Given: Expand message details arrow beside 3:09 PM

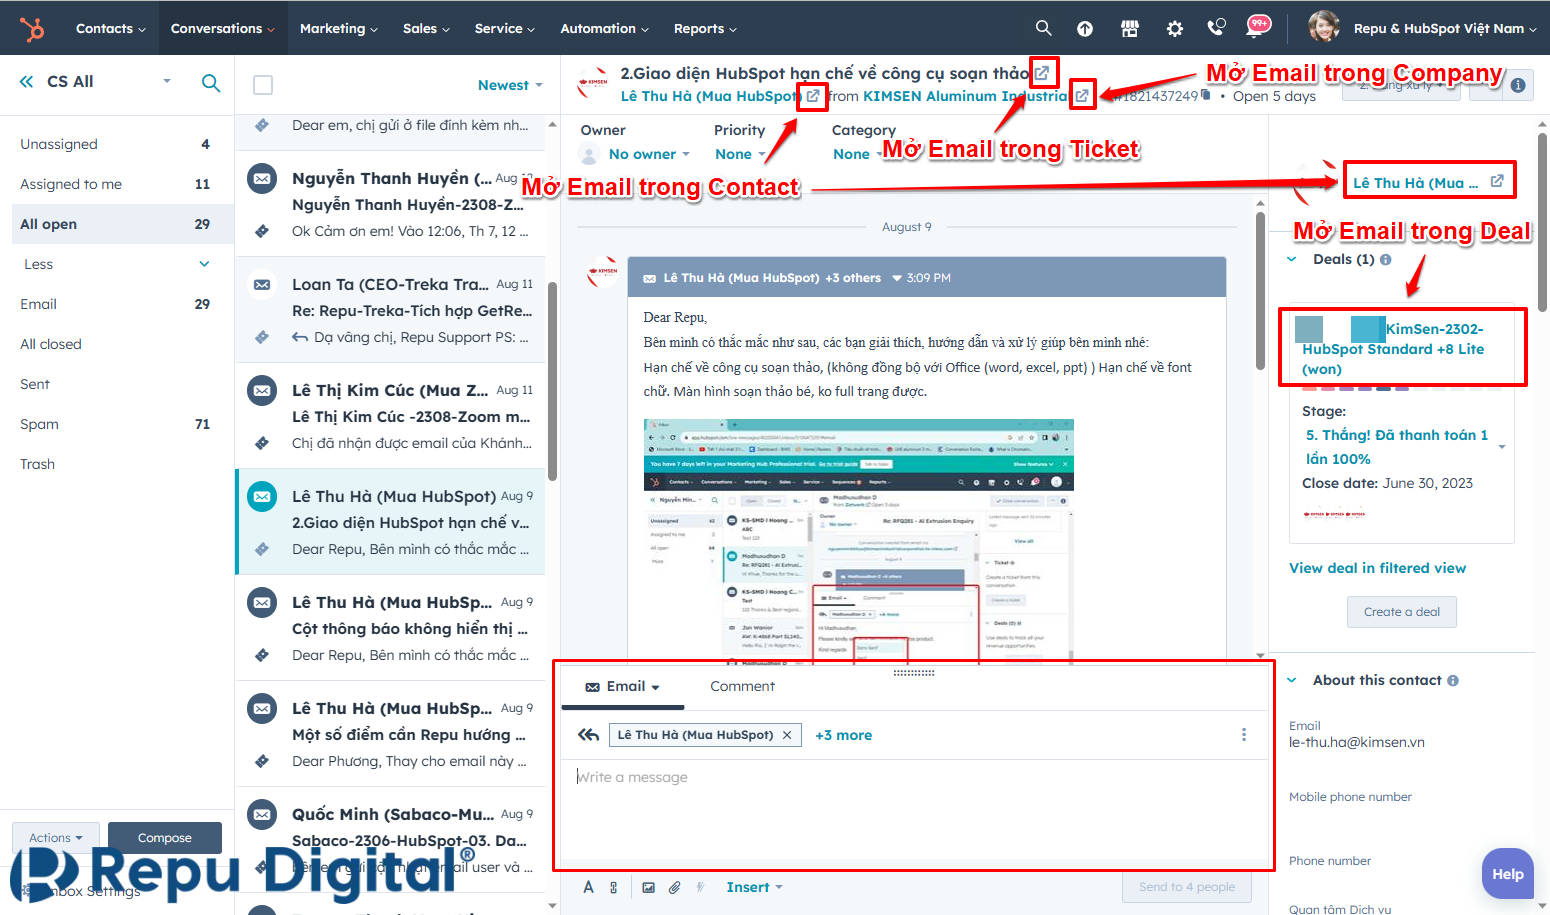Looking at the screenshot, I should (x=897, y=278).
